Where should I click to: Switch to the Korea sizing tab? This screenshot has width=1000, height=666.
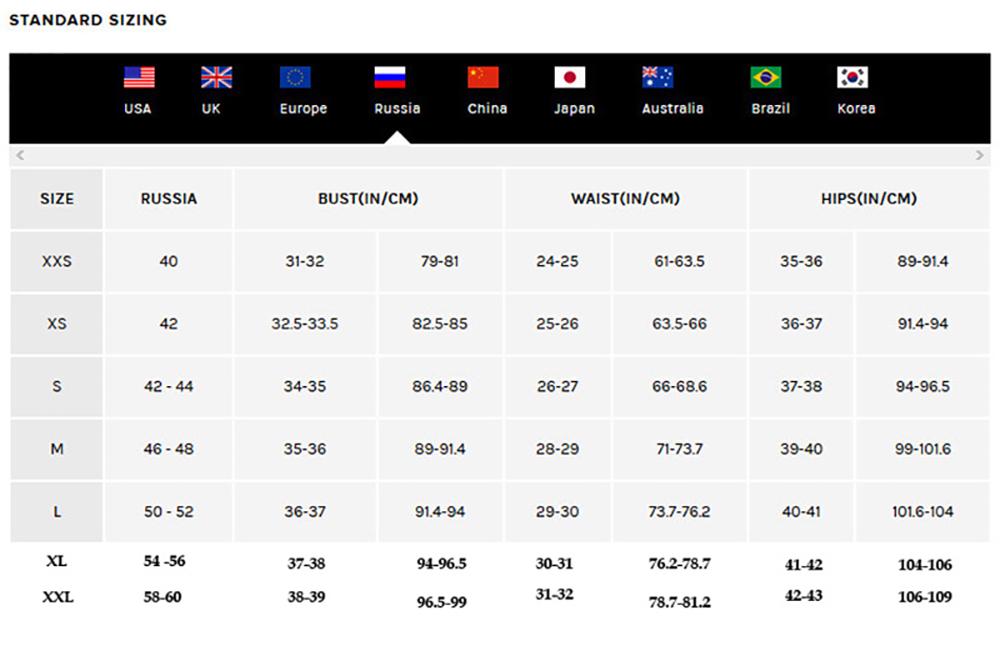856,108
